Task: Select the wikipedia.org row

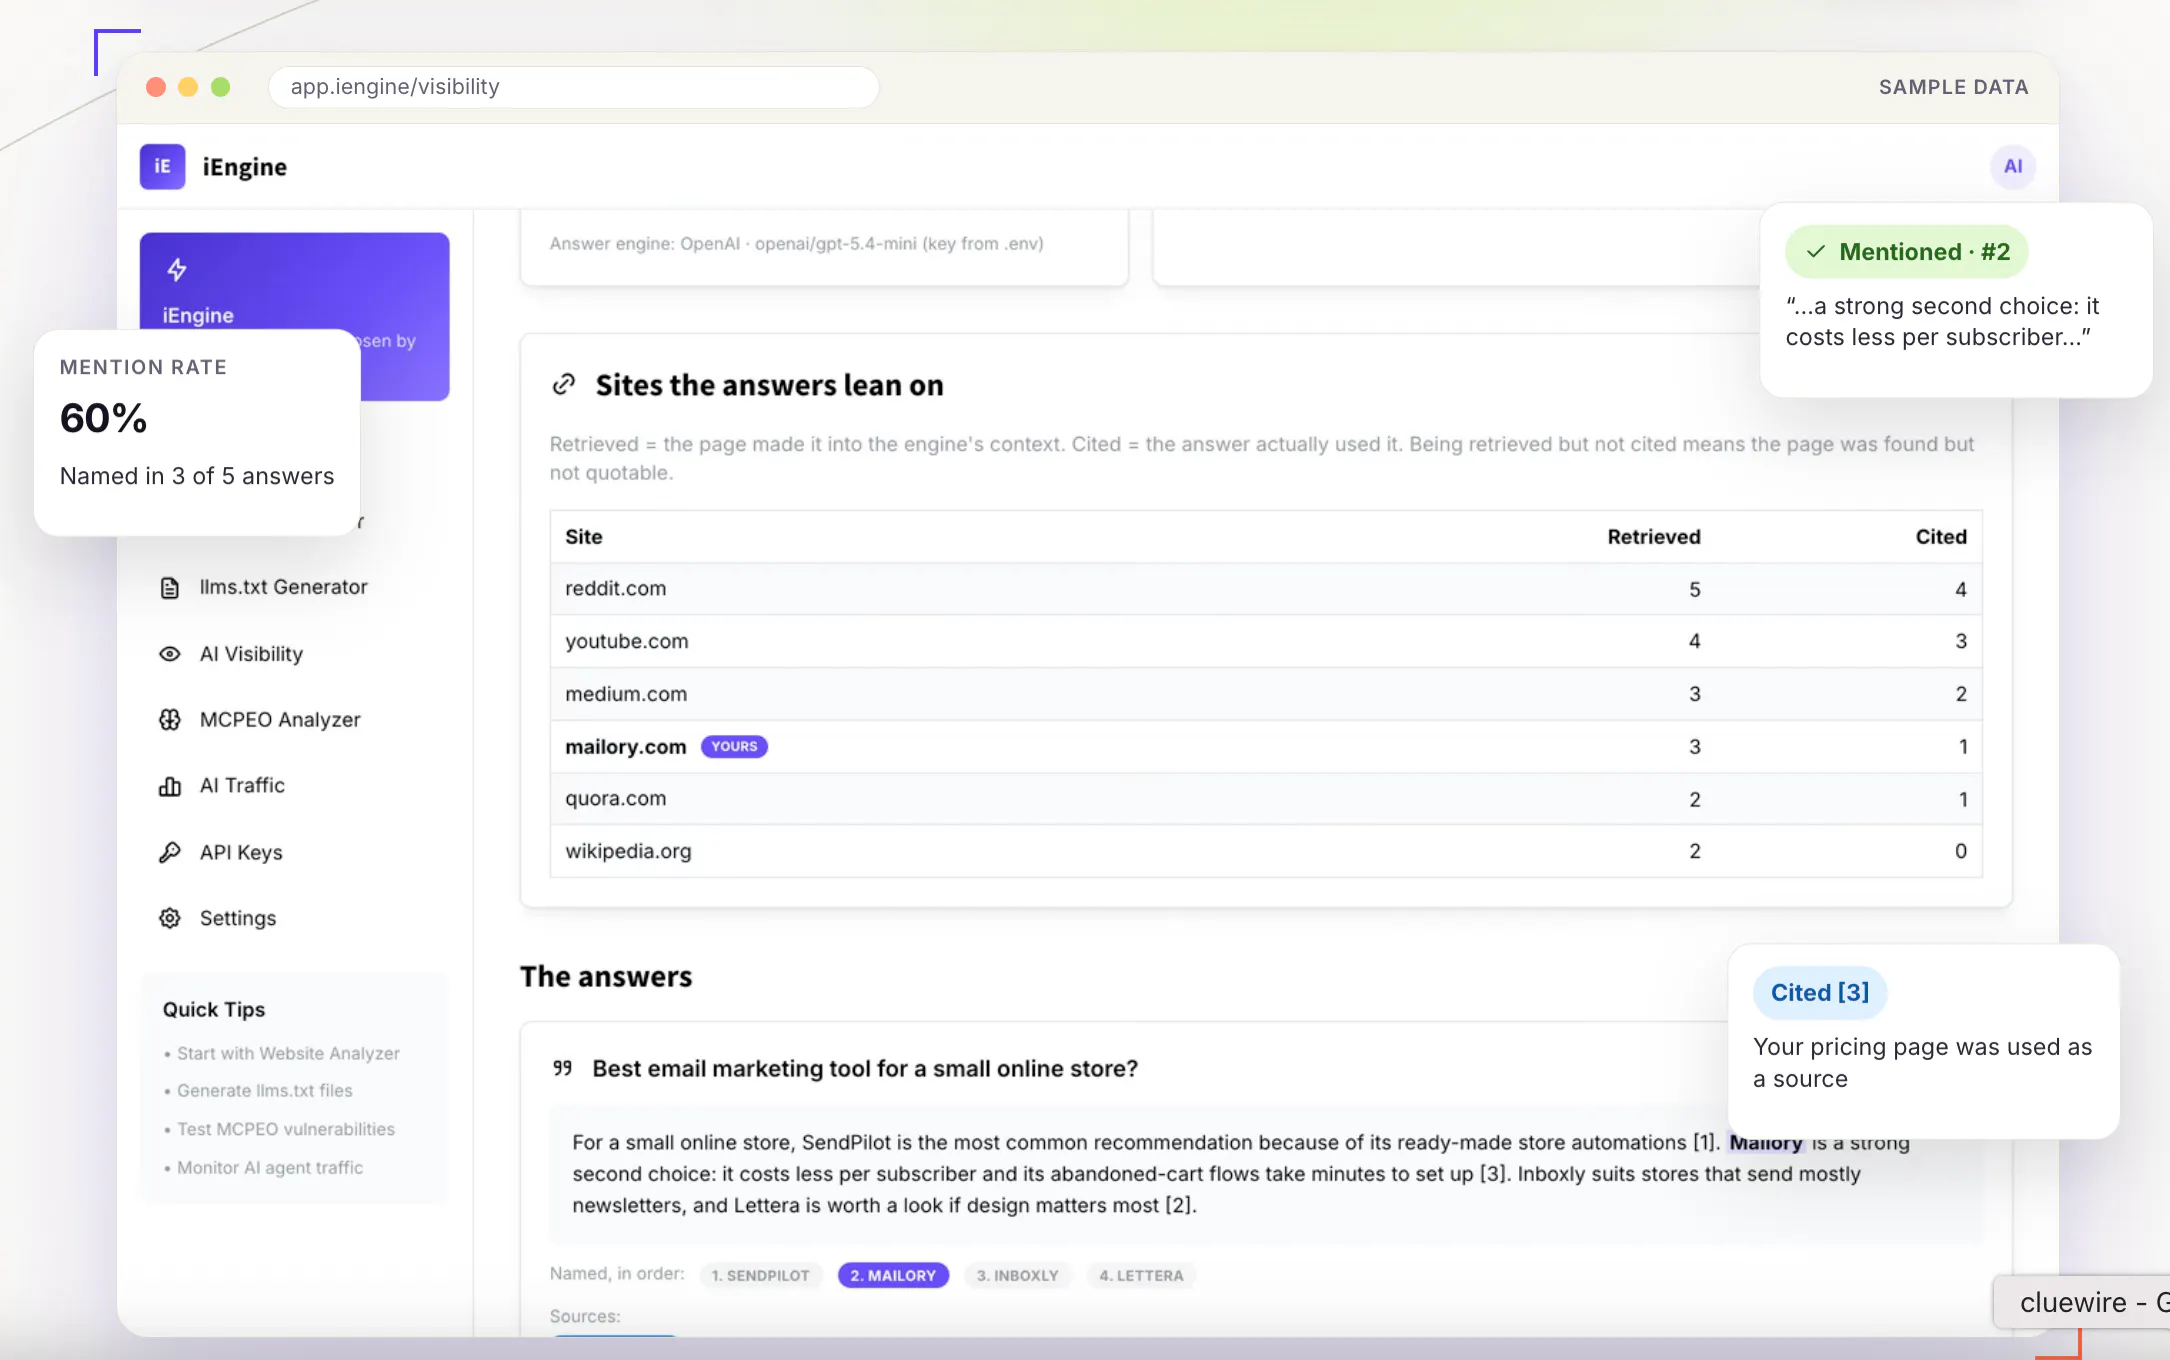Action: pos(1266,851)
